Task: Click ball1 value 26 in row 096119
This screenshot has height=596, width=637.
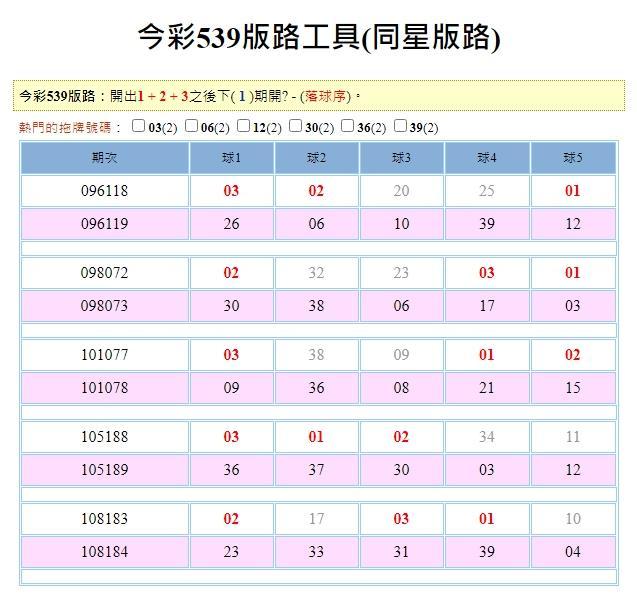Action: point(232,223)
